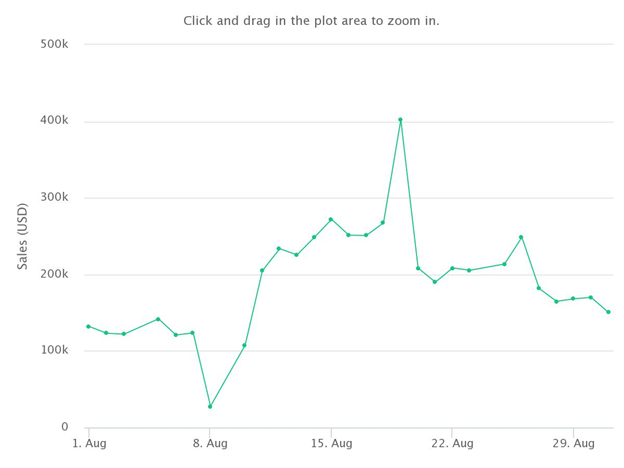Click the 300k y-axis label
Viewport: 624px width, 468px height.
point(54,197)
